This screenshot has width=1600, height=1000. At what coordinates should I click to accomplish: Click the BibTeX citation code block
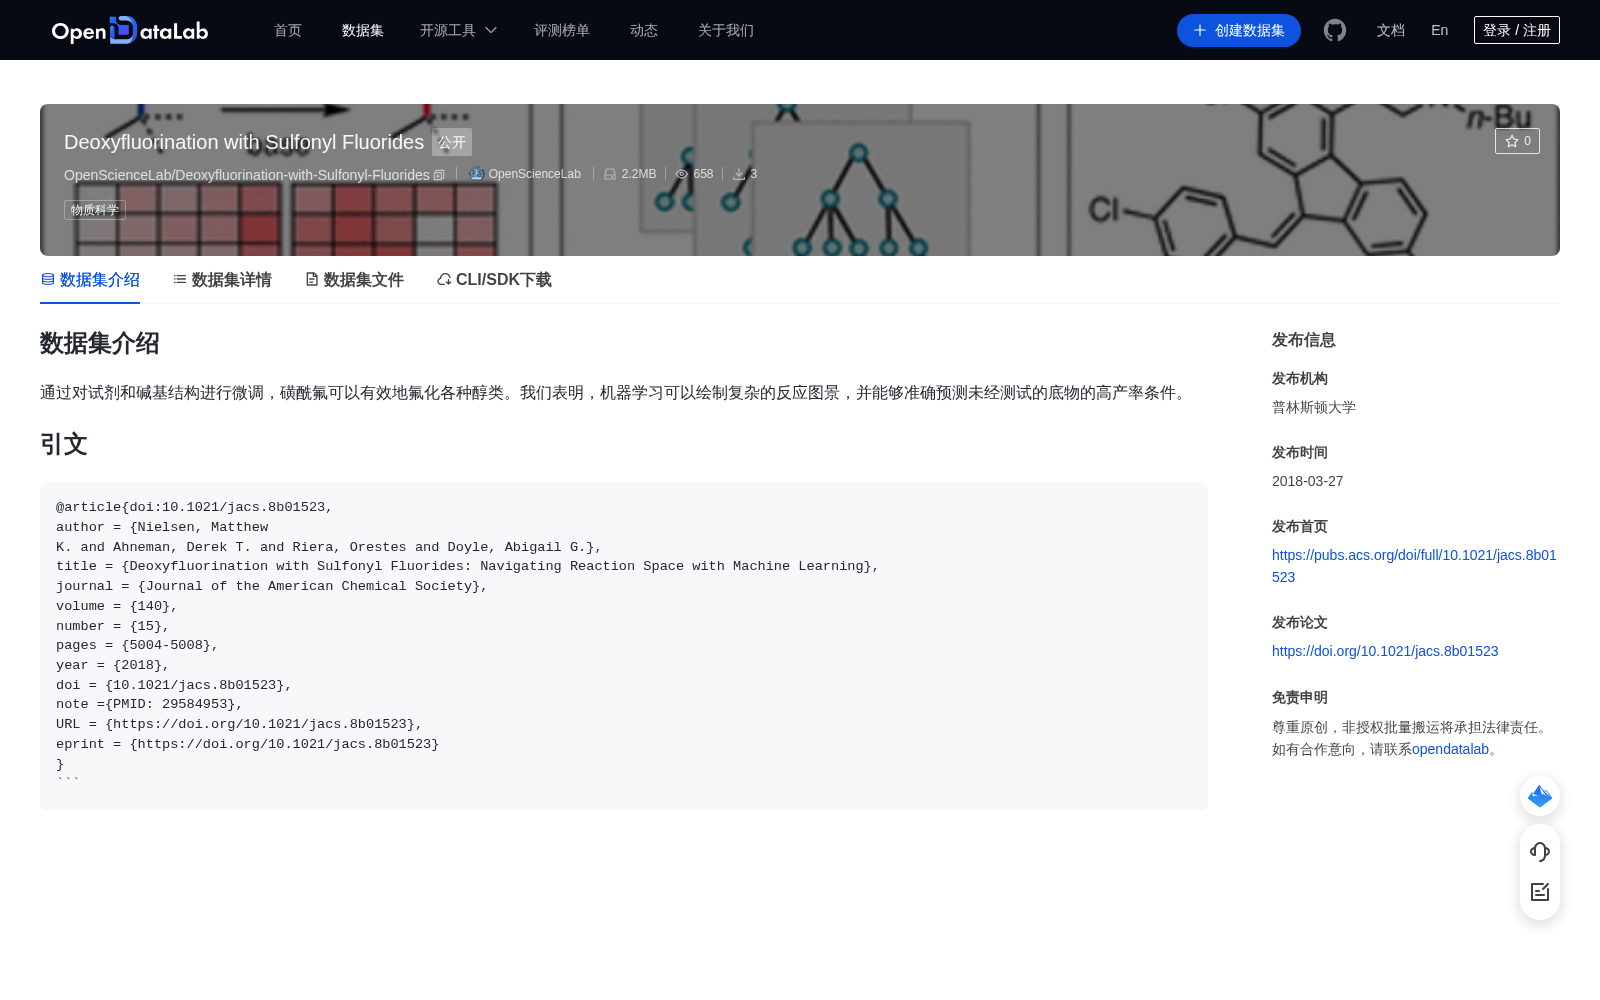pyautogui.click(x=624, y=646)
